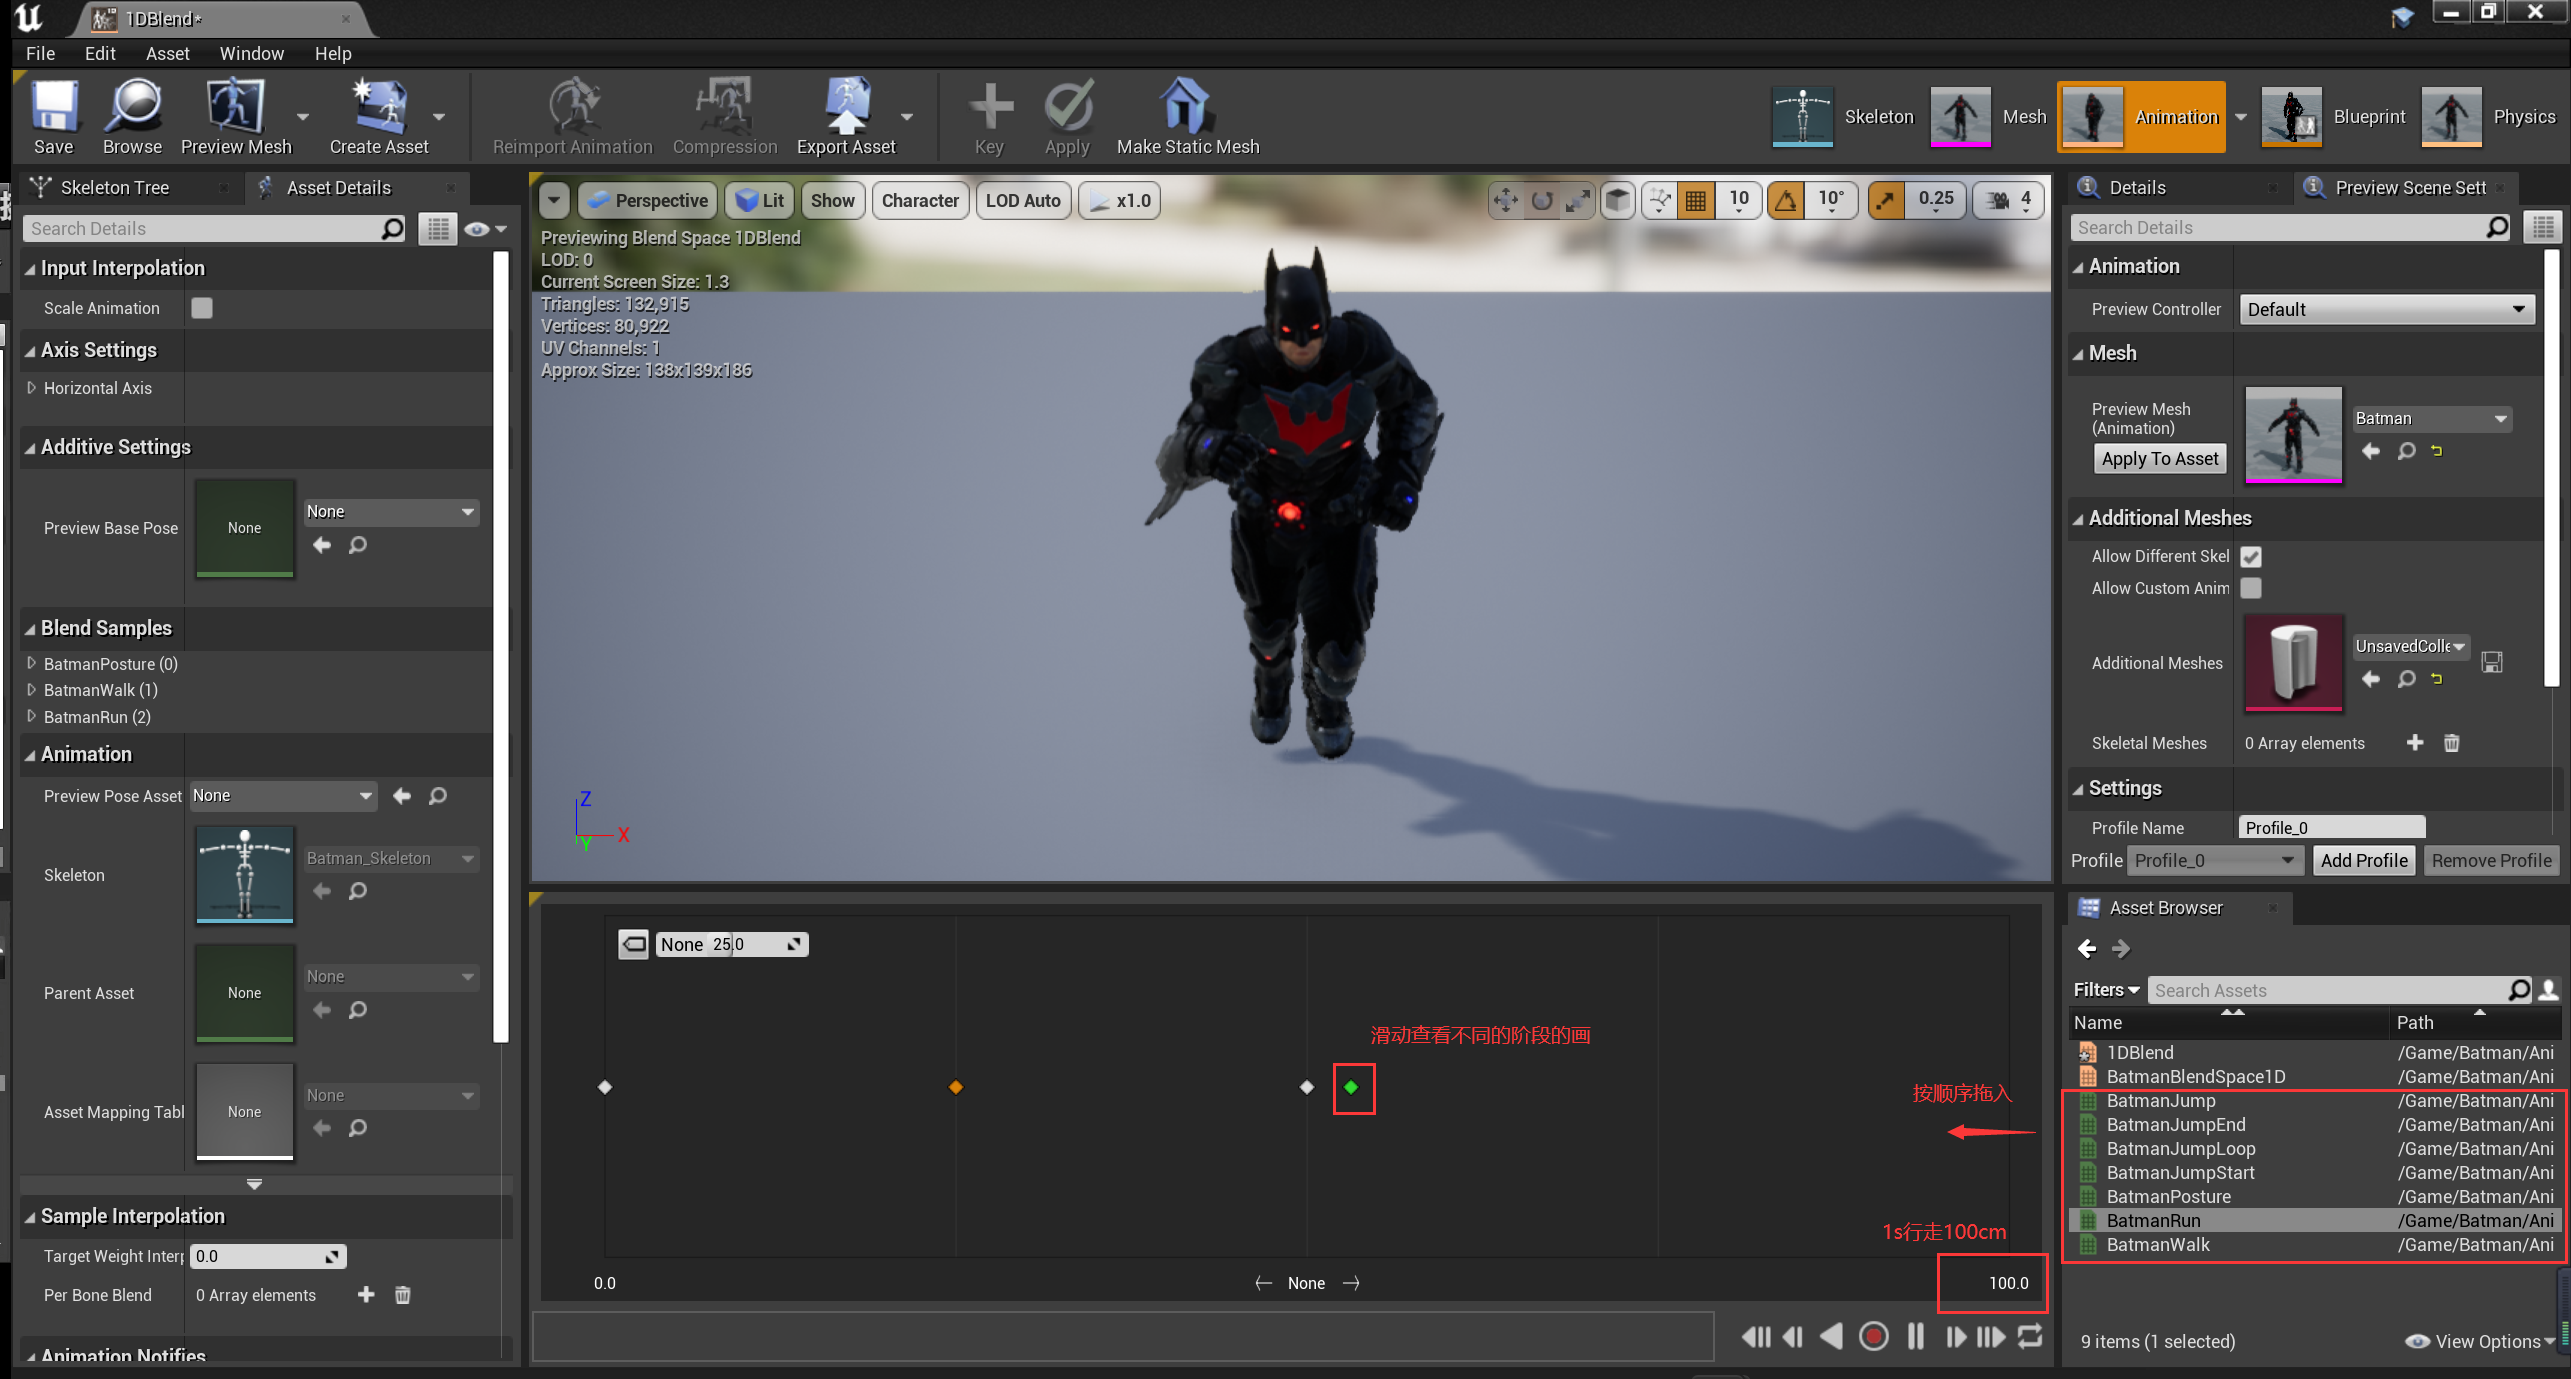Expand the BatmanRun (2) sample

(x=32, y=717)
